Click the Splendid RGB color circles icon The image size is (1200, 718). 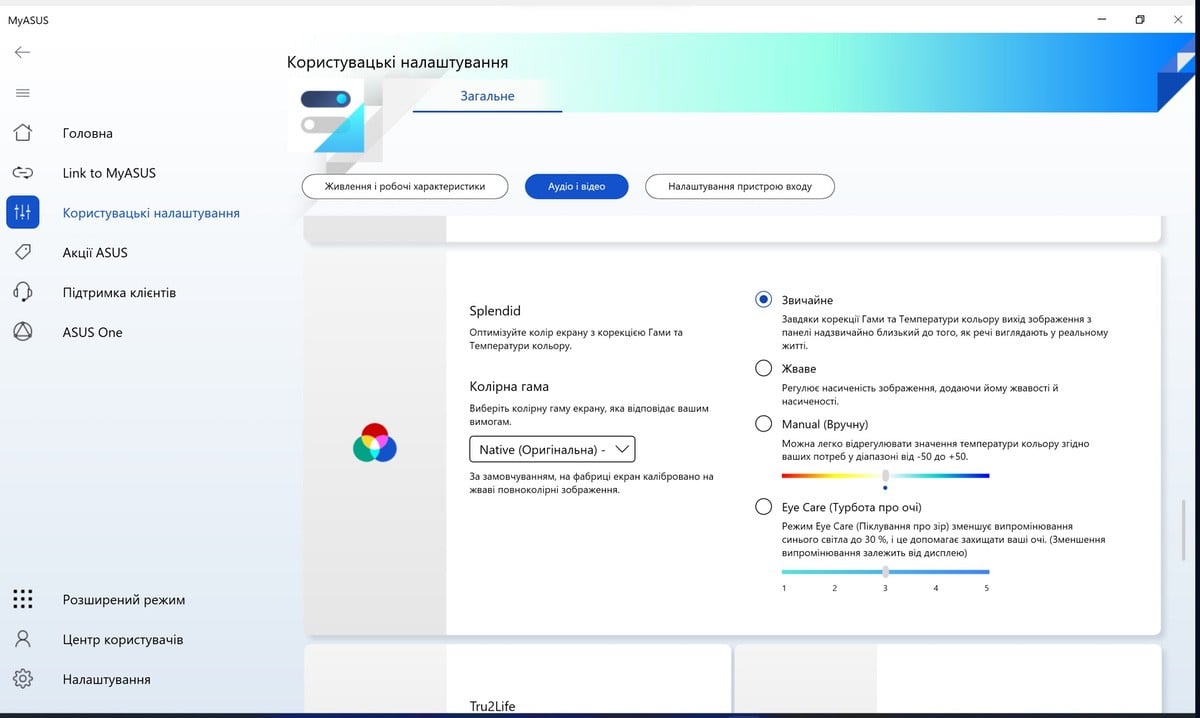(375, 442)
